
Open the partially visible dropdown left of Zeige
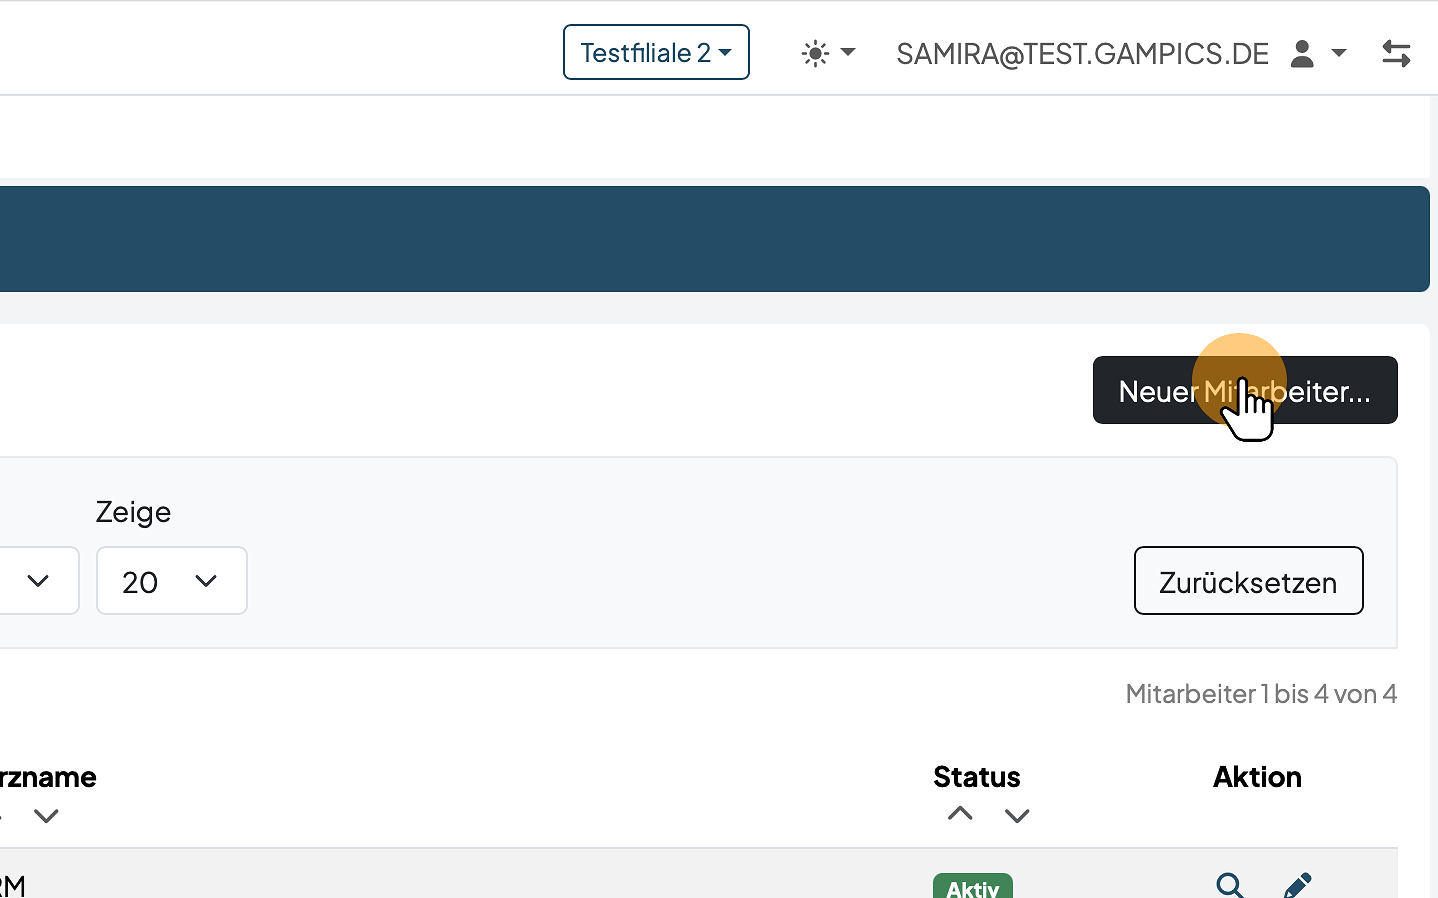[38, 581]
